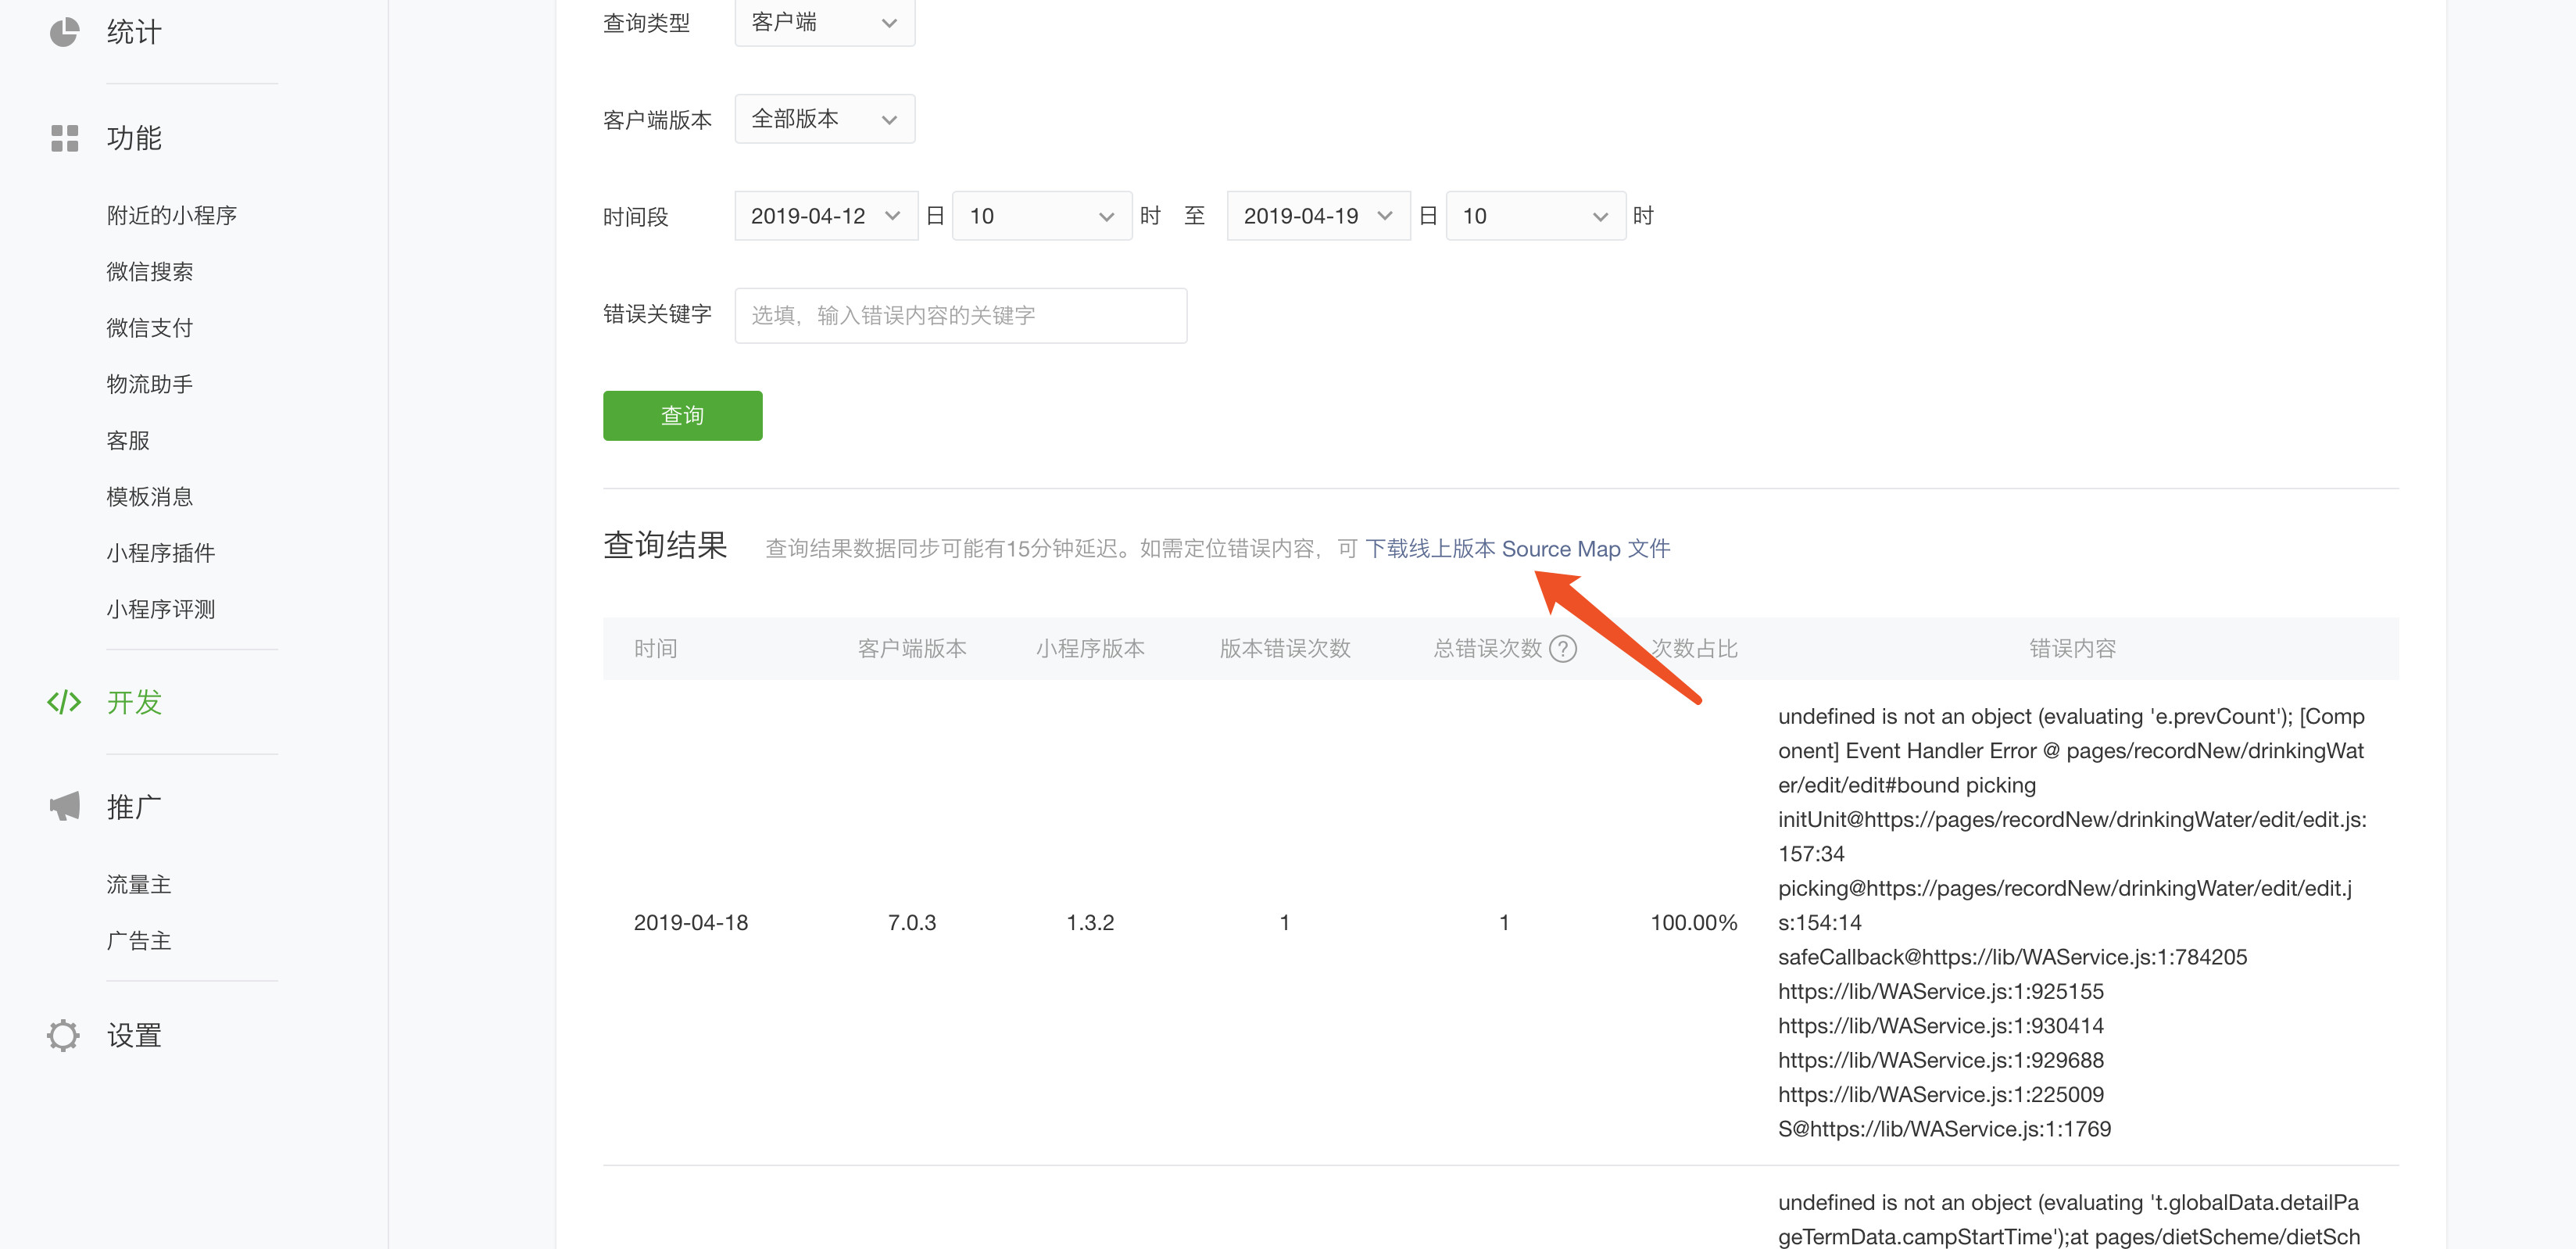
Task: Click the 功能 grid icon
Action: 64,138
